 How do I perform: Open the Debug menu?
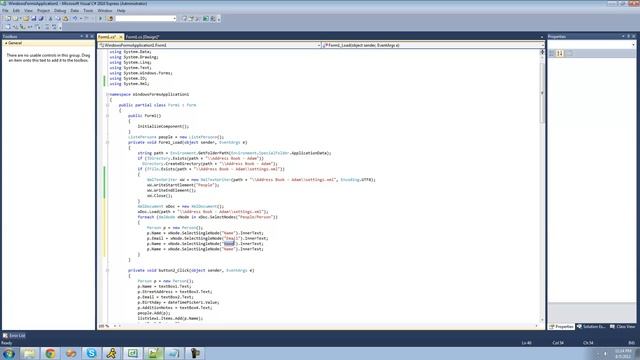pyautogui.click(x=60, y=11)
